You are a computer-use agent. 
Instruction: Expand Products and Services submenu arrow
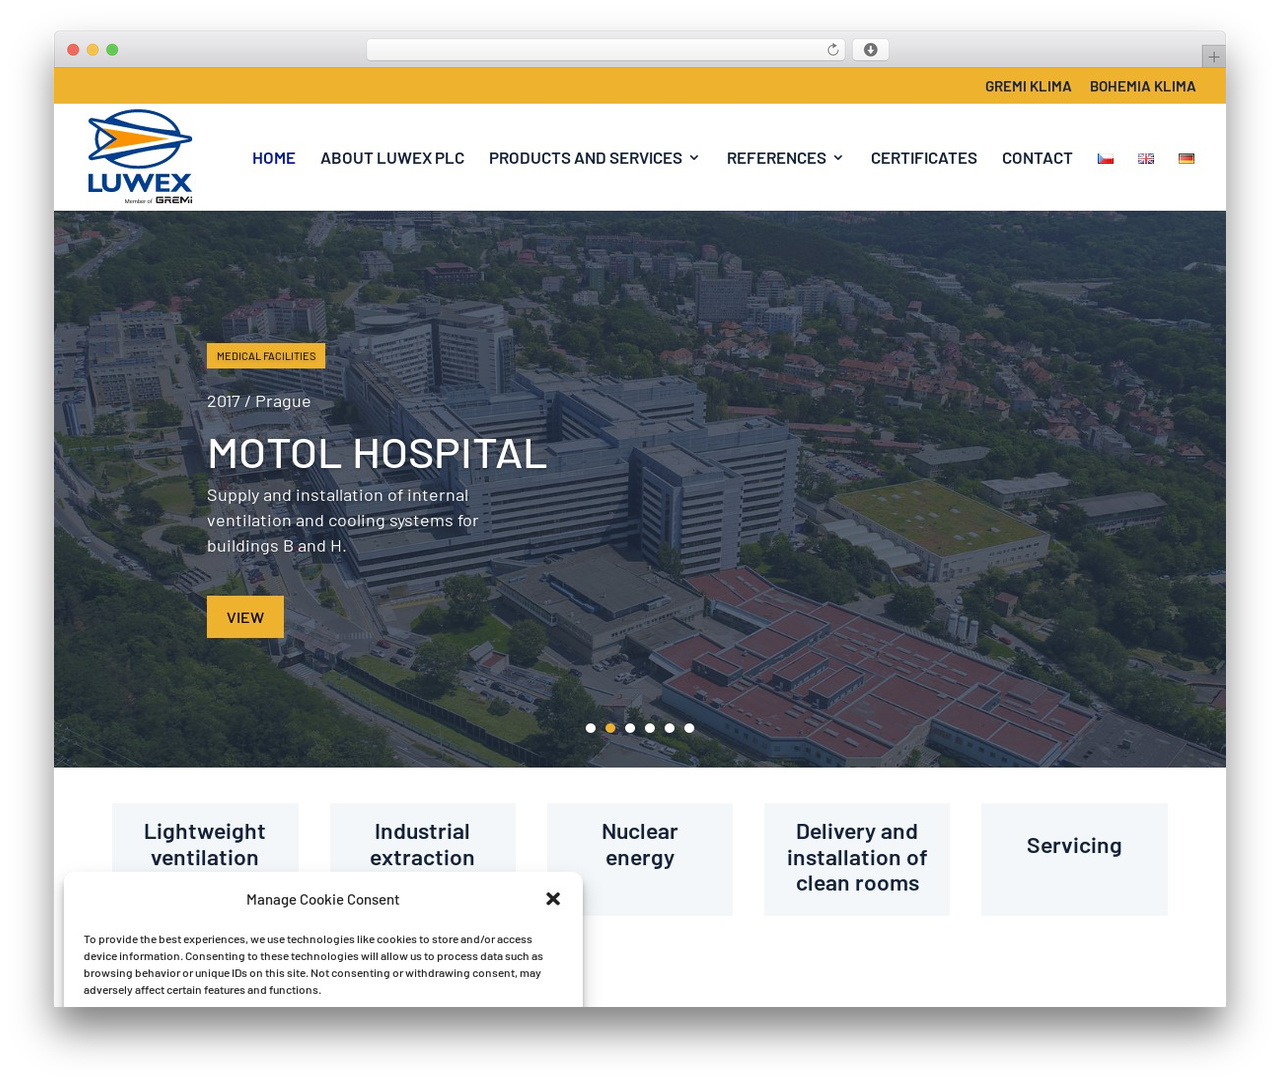pos(694,158)
